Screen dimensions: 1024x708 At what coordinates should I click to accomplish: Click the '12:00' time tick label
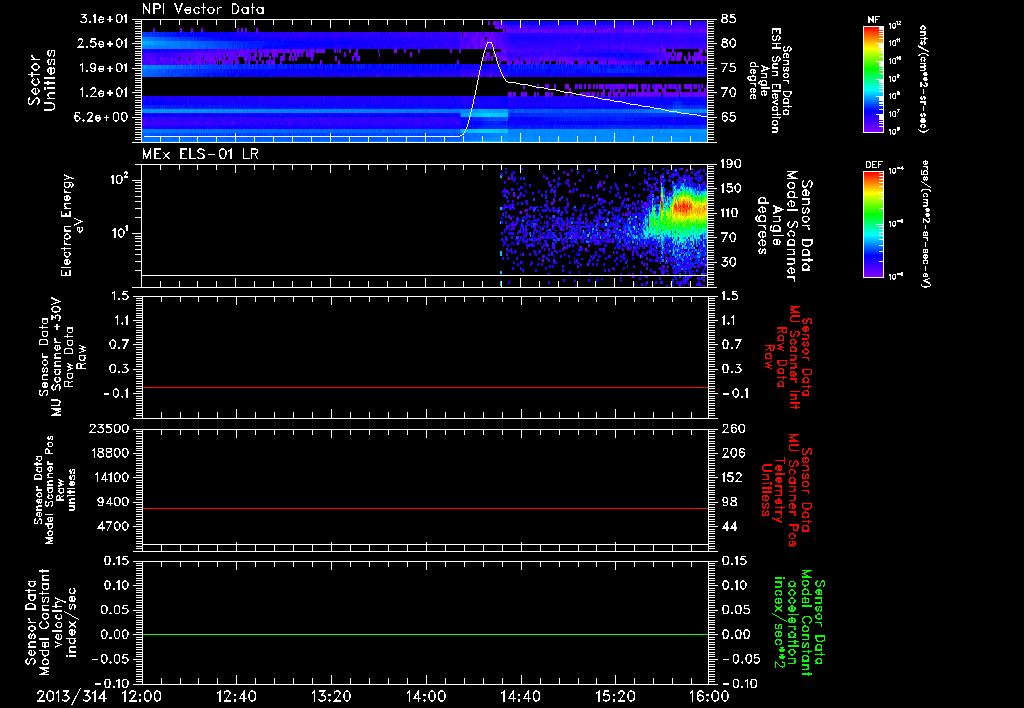click(x=142, y=696)
